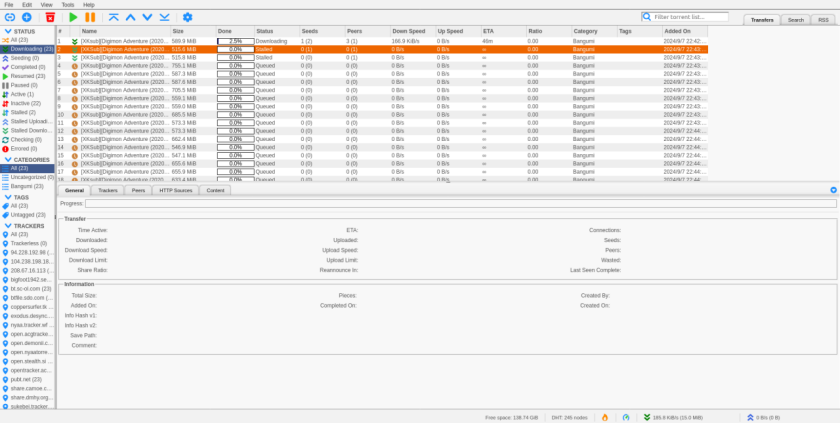The image size is (840, 423).
Task: Select the Bangumi (23) category
Action: 27,186
